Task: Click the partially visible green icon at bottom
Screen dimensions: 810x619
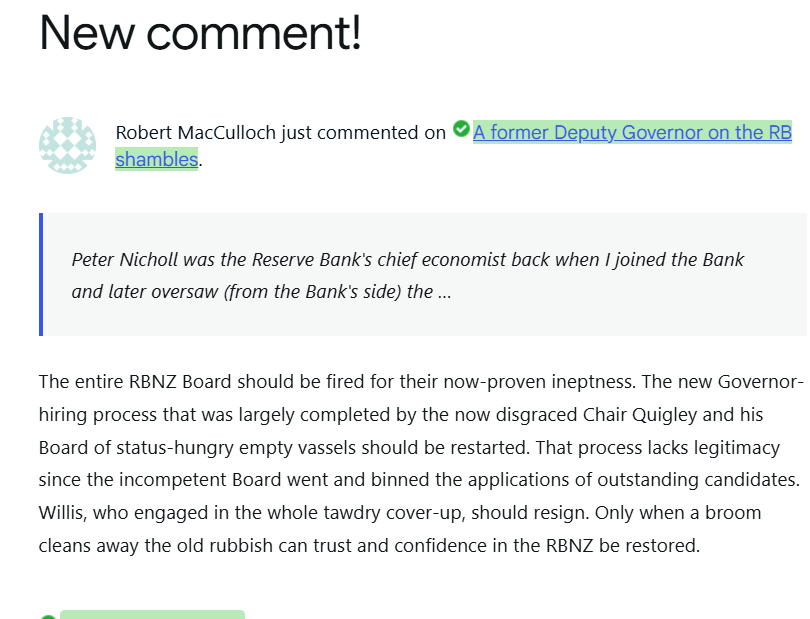Action: tap(47, 616)
